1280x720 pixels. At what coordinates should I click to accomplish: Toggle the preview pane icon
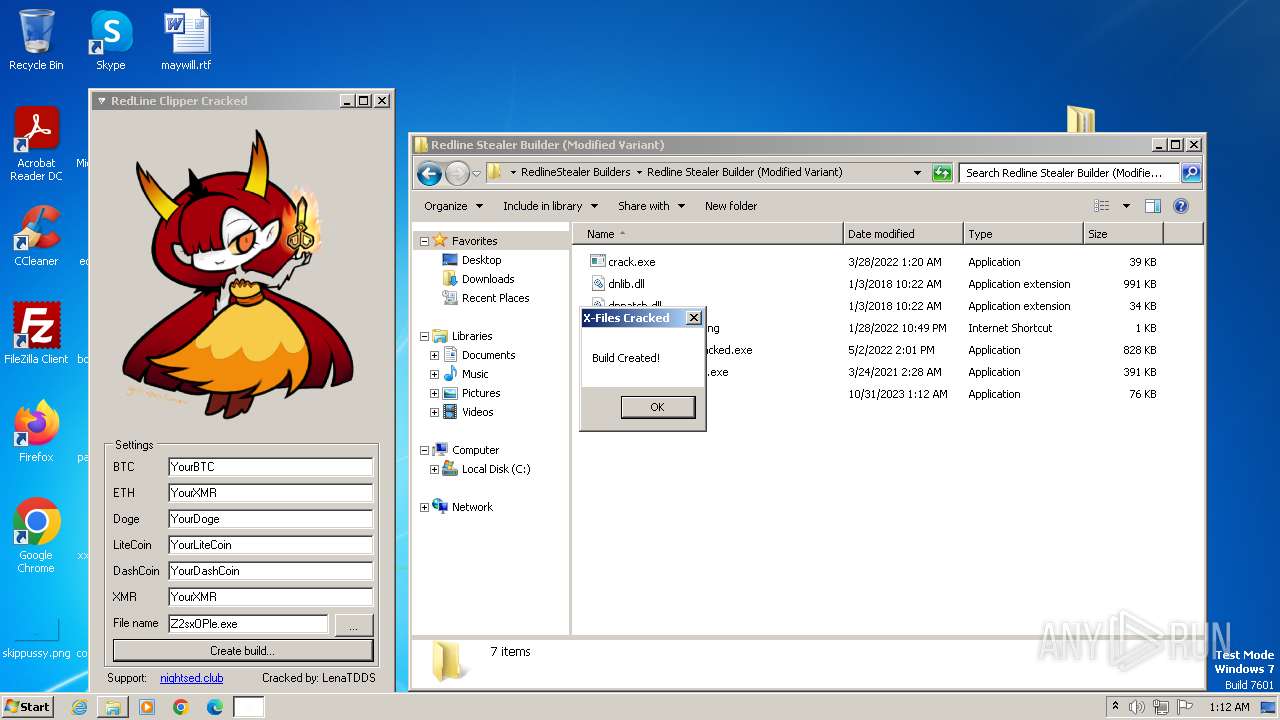1153,206
